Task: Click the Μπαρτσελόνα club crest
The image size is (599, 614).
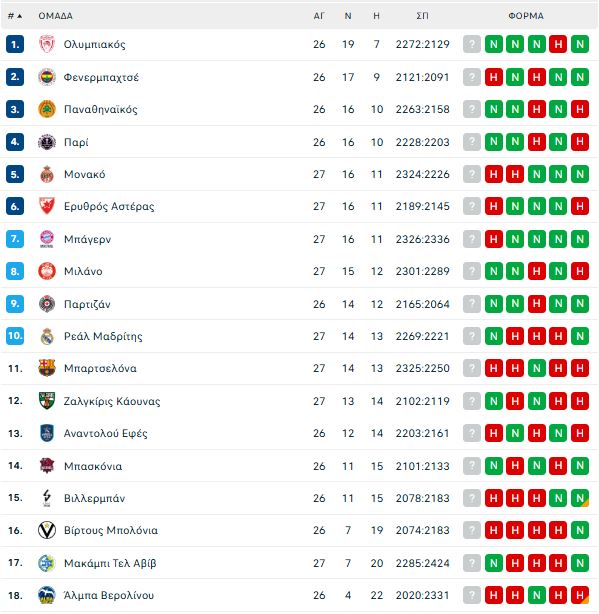Action: point(47,368)
